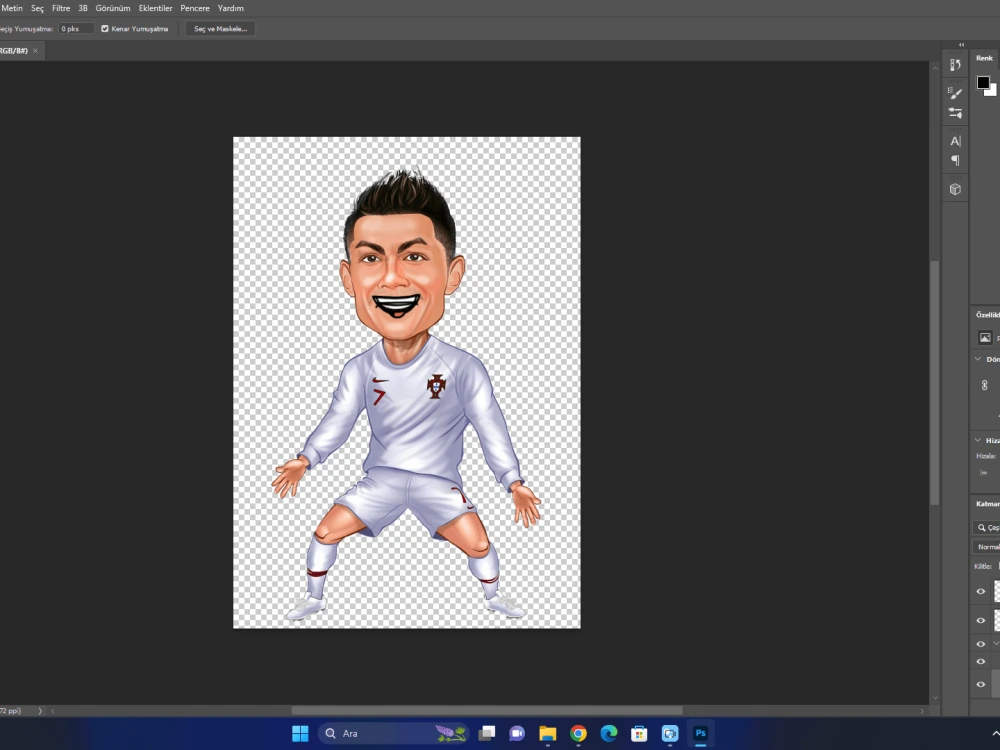Hide the second layer using its eye icon
Viewport: 1000px width, 750px height.
[x=981, y=620]
